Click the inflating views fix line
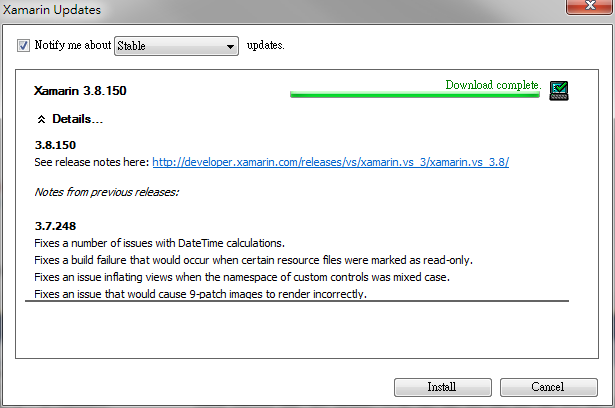This screenshot has height=408, width=615. pyautogui.click(x=242, y=277)
